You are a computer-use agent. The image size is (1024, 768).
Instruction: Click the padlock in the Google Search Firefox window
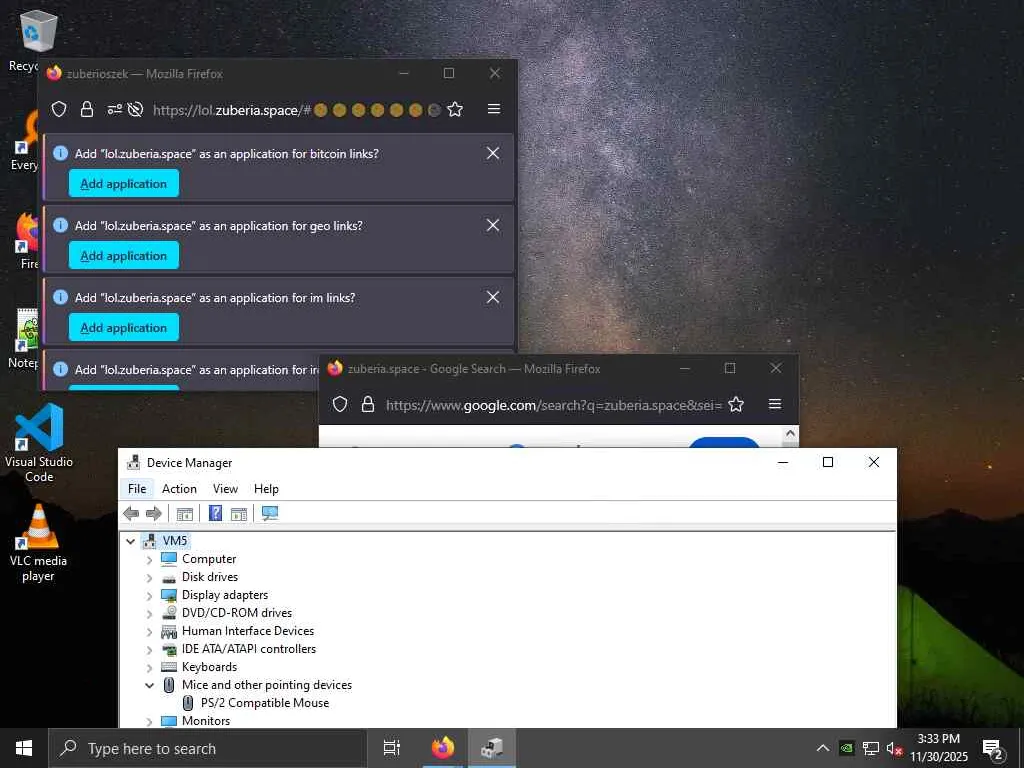pos(368,404)
